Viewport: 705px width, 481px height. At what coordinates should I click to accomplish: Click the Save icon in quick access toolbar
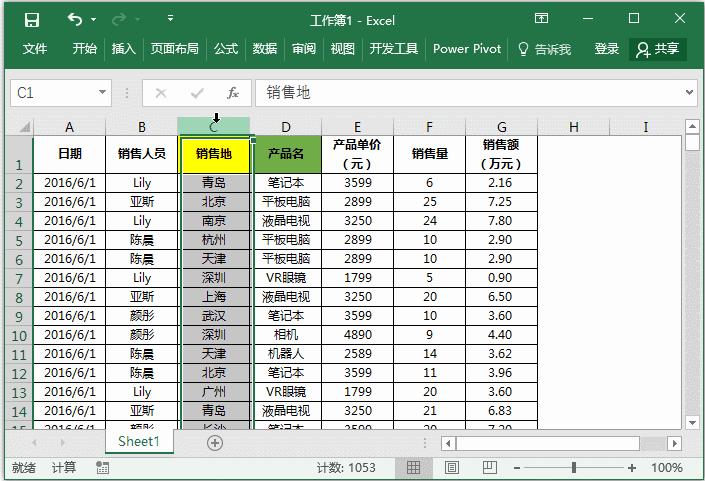[32, 20]
